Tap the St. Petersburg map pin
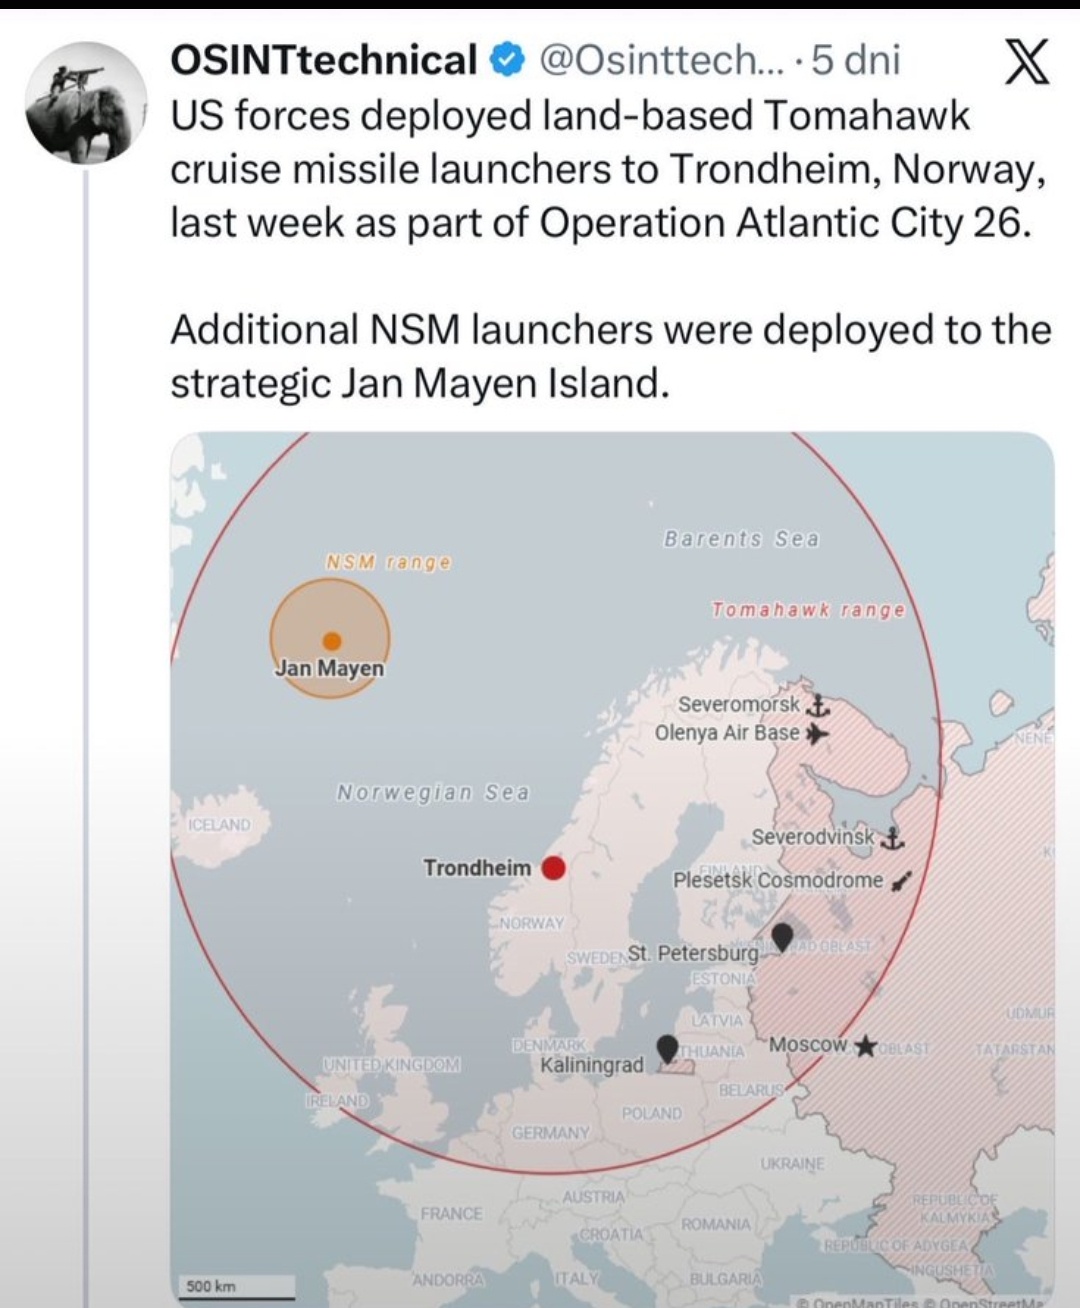 click(x=782, y=936)
